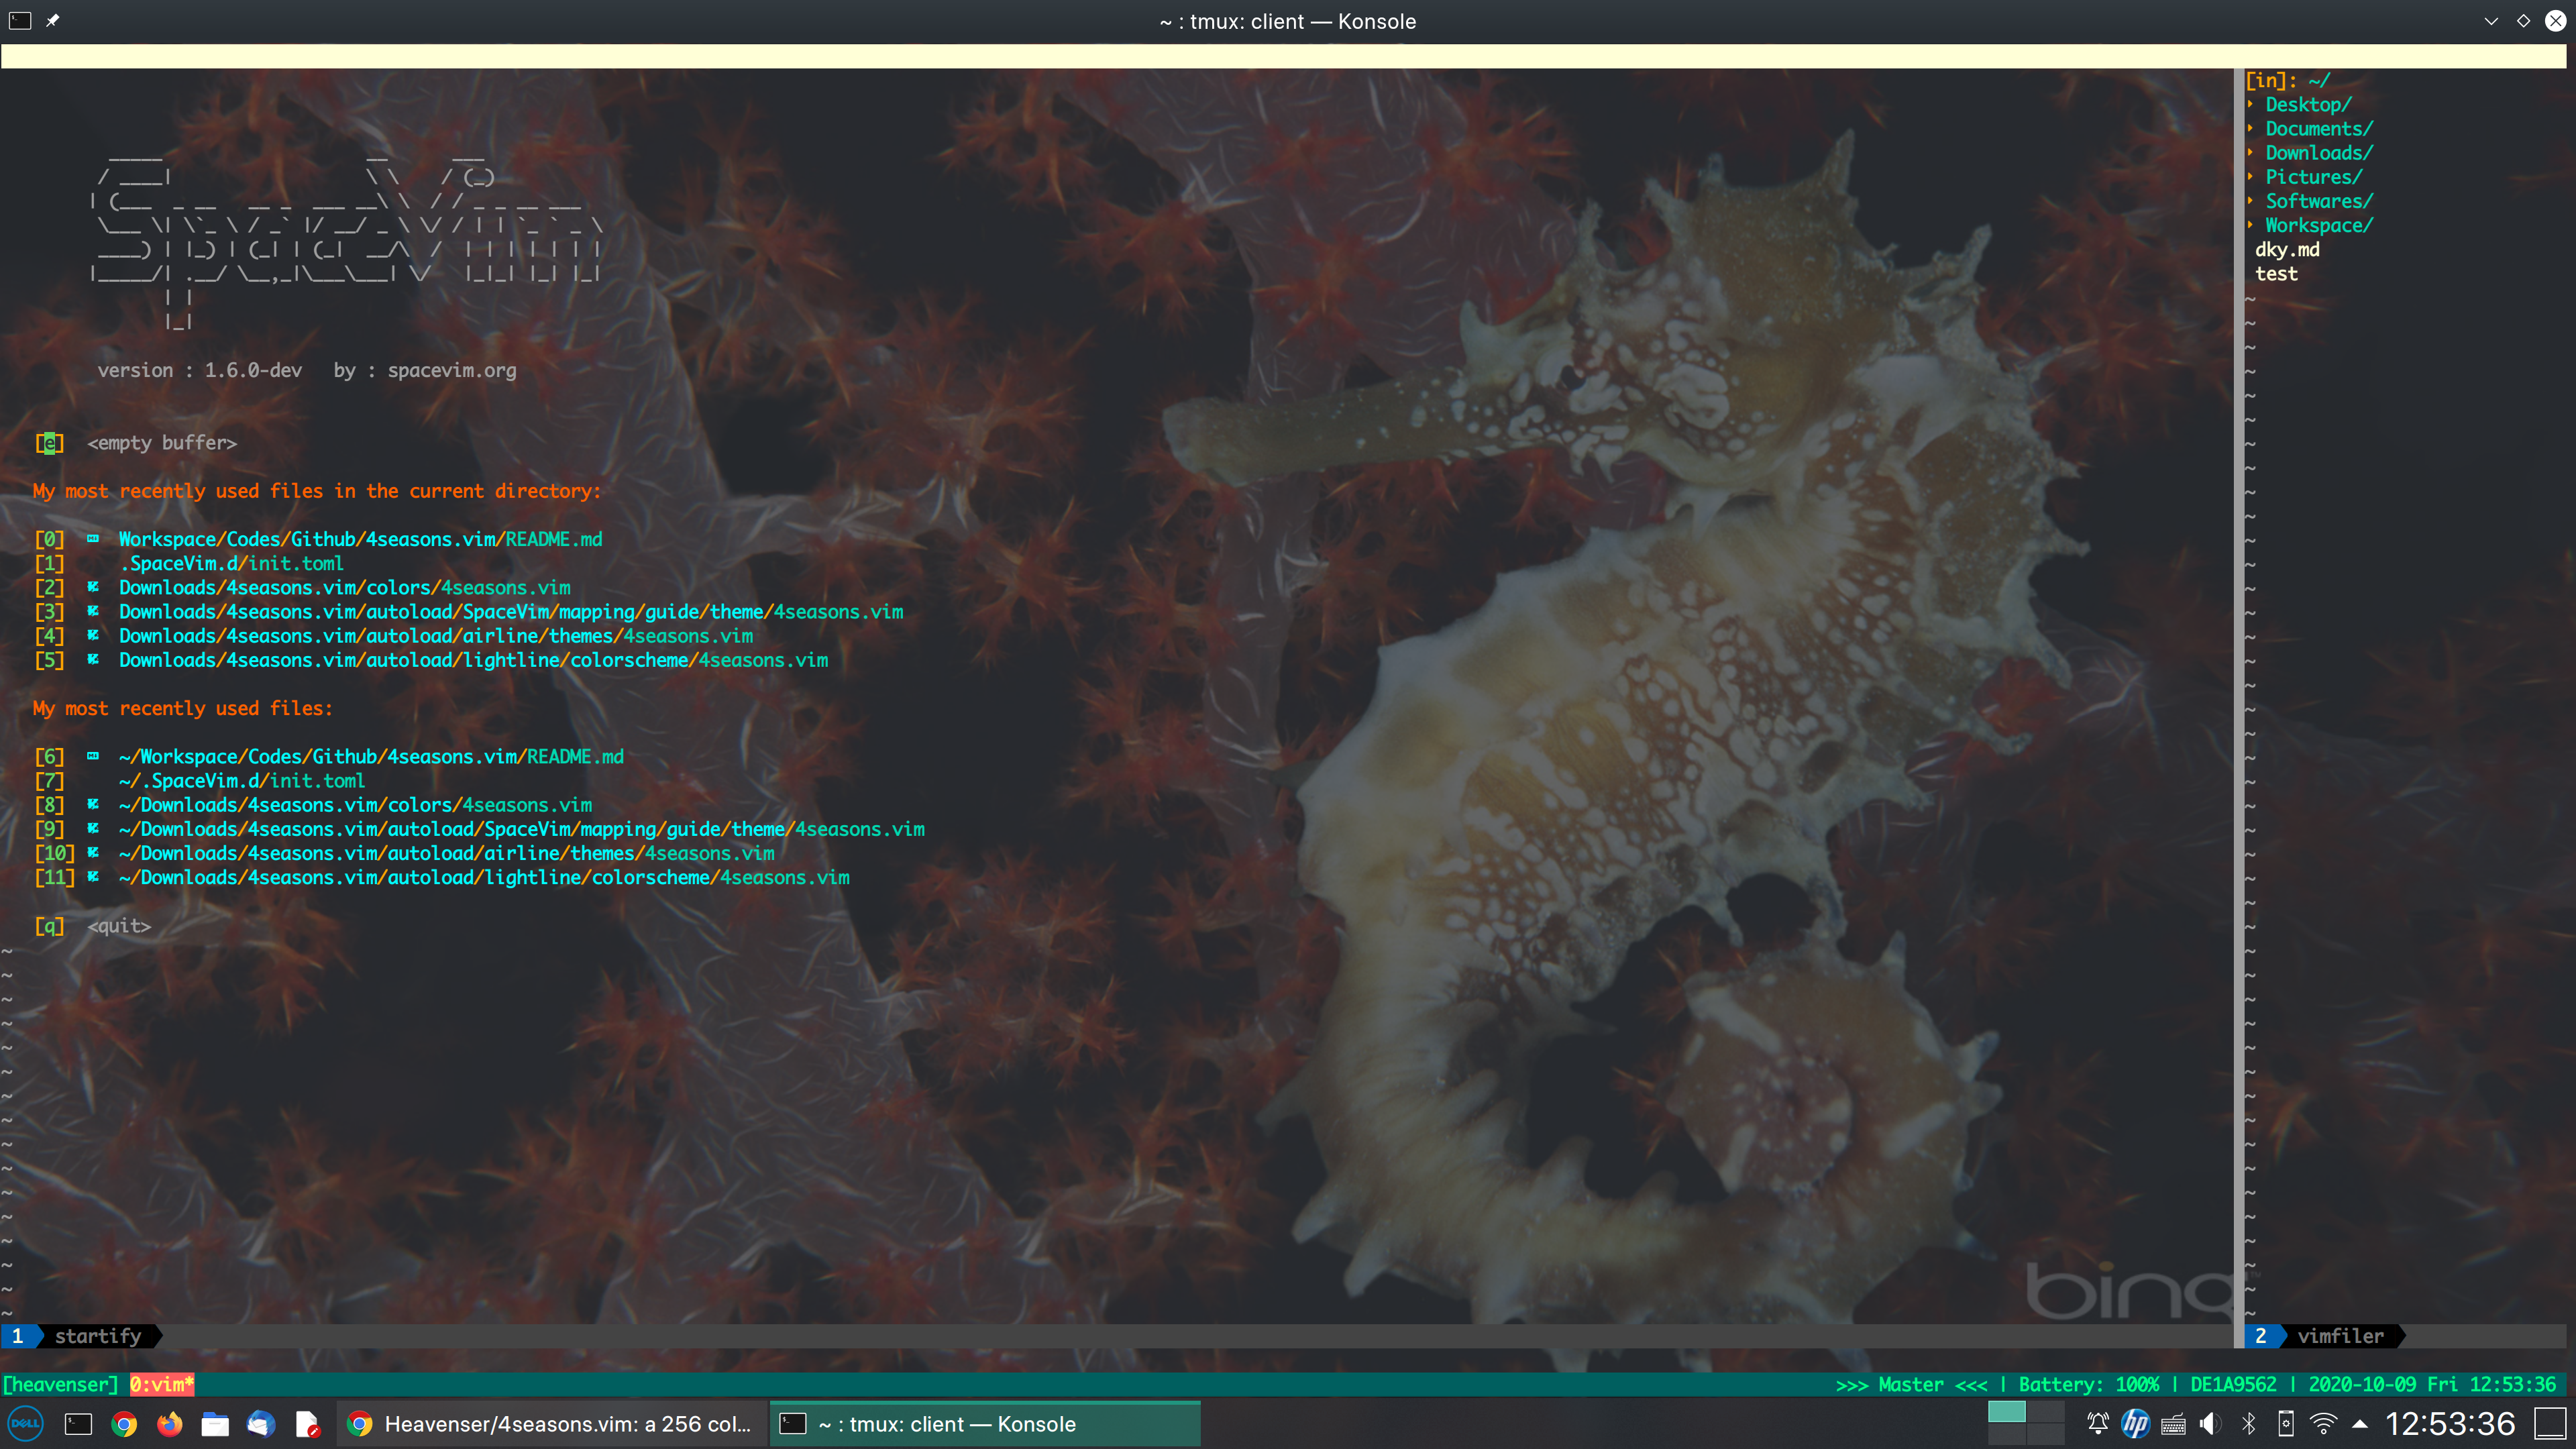Viewport: 2576px width, 1449px height.
Task: Open the Dell application launcher menu
Action: (x=25, y=1424)
